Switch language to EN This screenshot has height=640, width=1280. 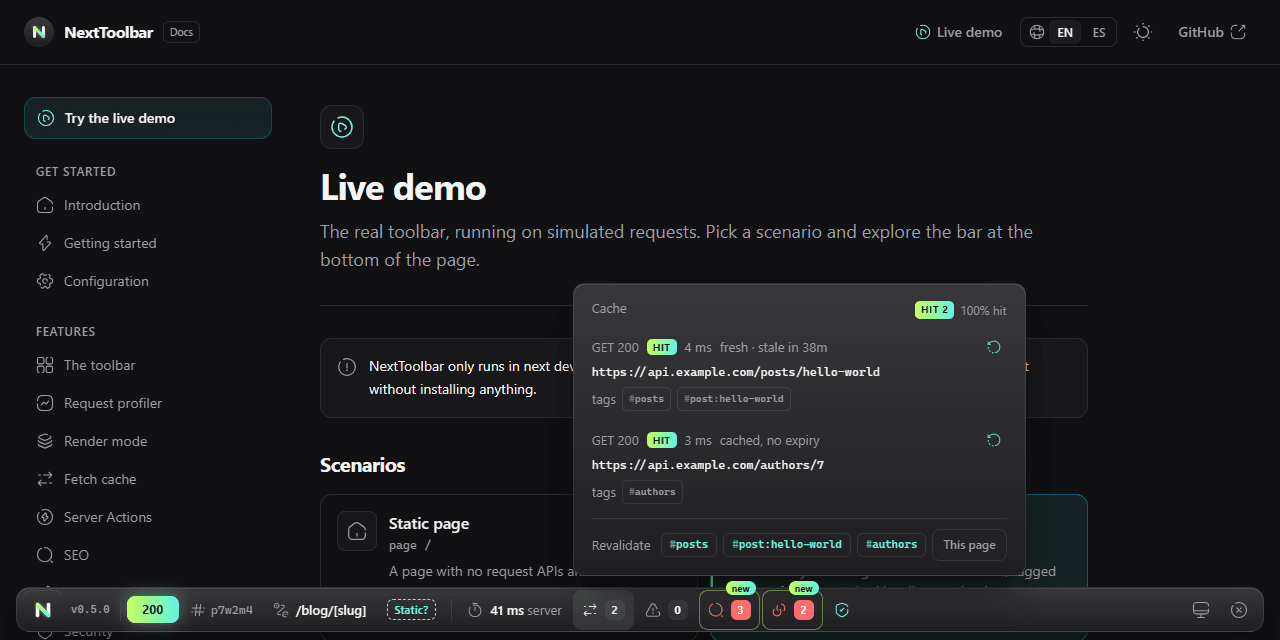click(1065, 32)
